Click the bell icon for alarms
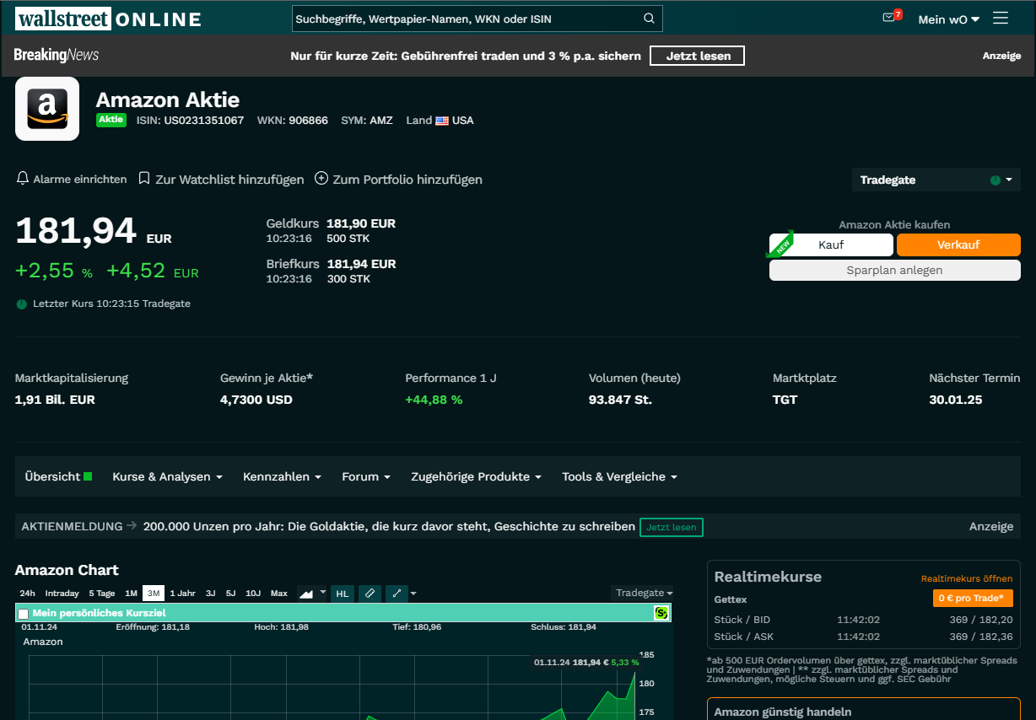The width and height of the screenshot is (1036, 720). click(22, 178)
